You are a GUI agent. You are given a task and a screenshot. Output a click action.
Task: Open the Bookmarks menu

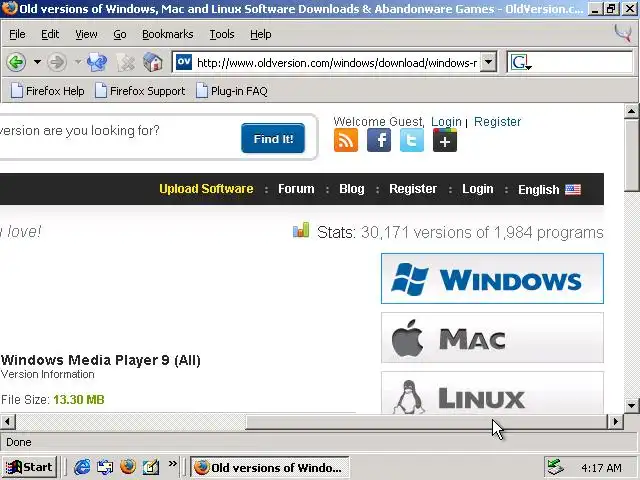point(168,34)
